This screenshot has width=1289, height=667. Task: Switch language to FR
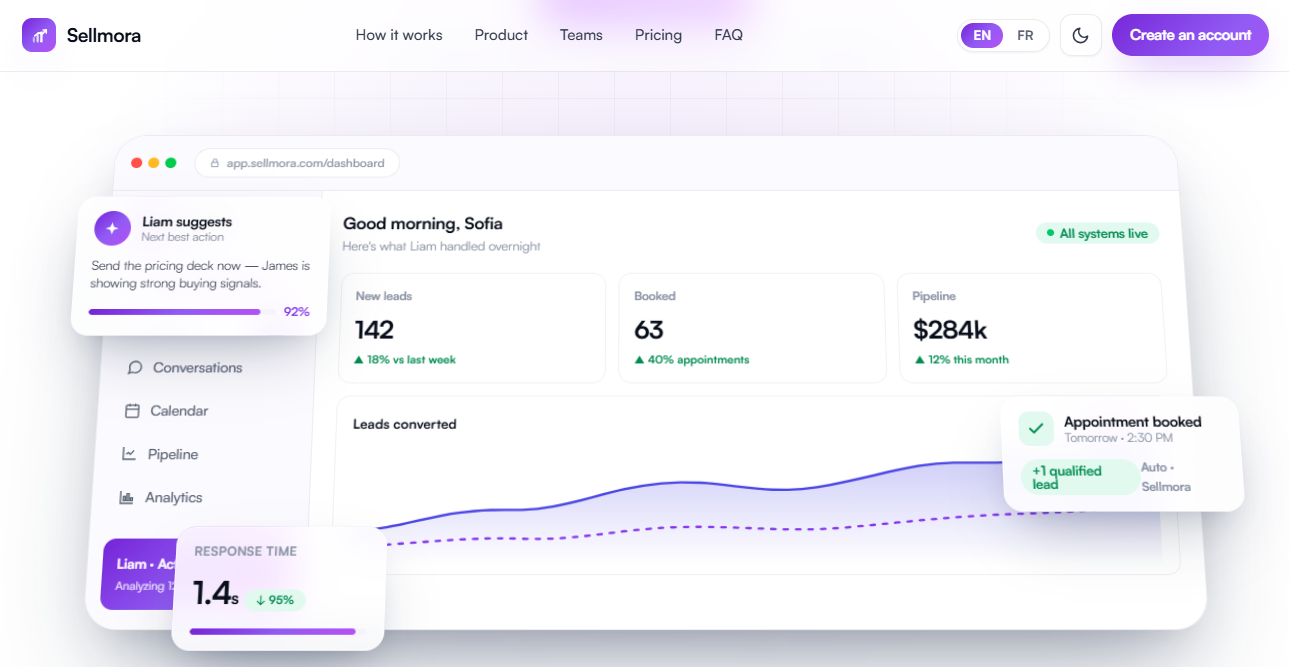point(1025,35)
